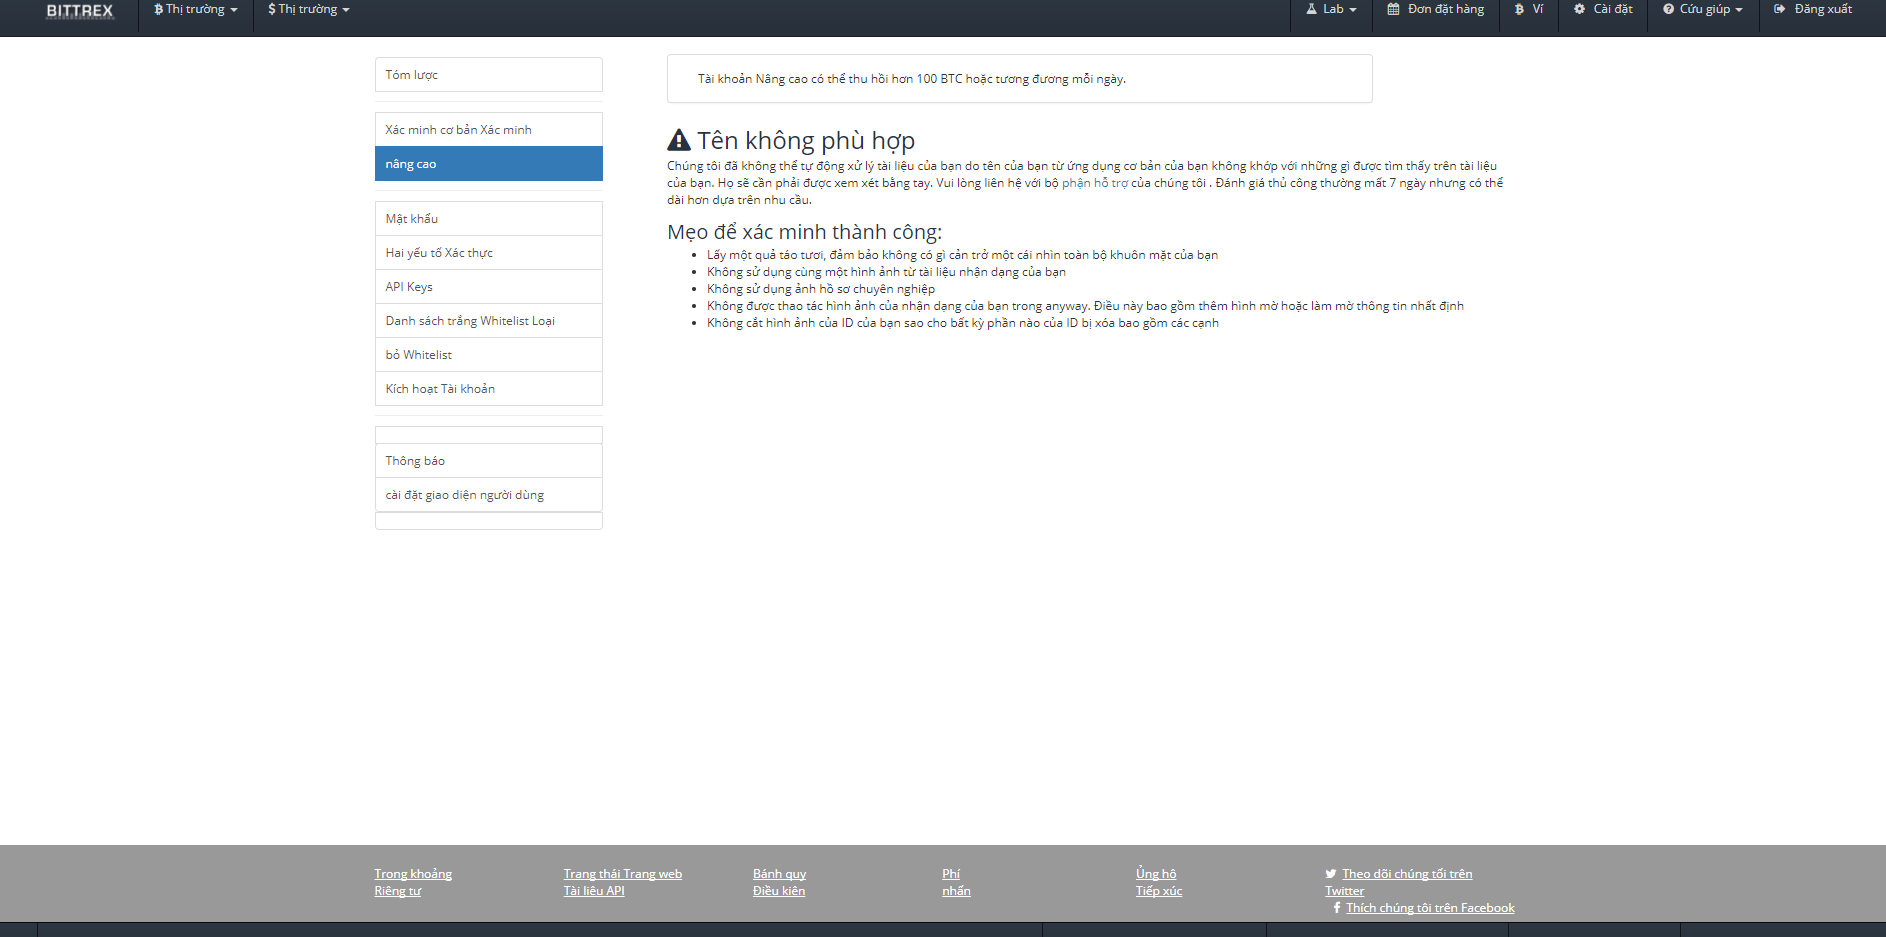
Task: Expand the bitcoin Thị trường dropdown
Action: tap(196, 9)
